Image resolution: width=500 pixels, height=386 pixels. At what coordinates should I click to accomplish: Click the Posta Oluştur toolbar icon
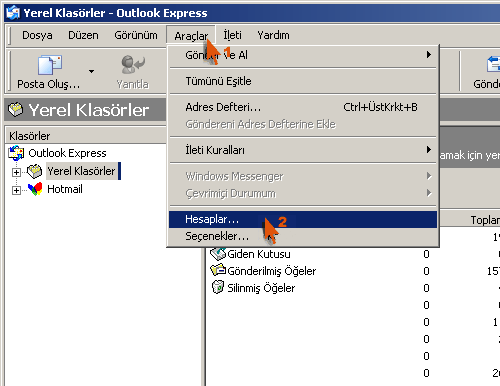[50, 65]
